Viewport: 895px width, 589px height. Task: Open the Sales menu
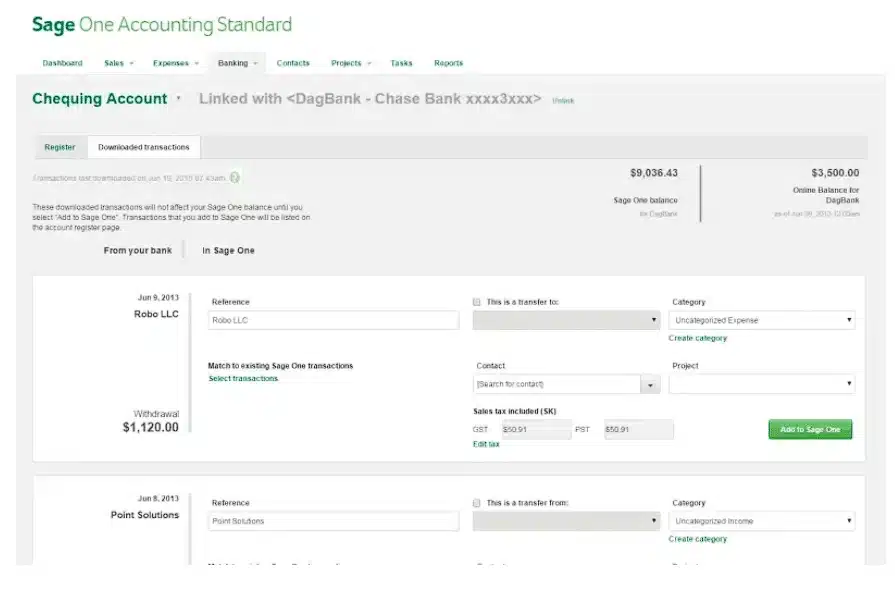click(118, 63)
